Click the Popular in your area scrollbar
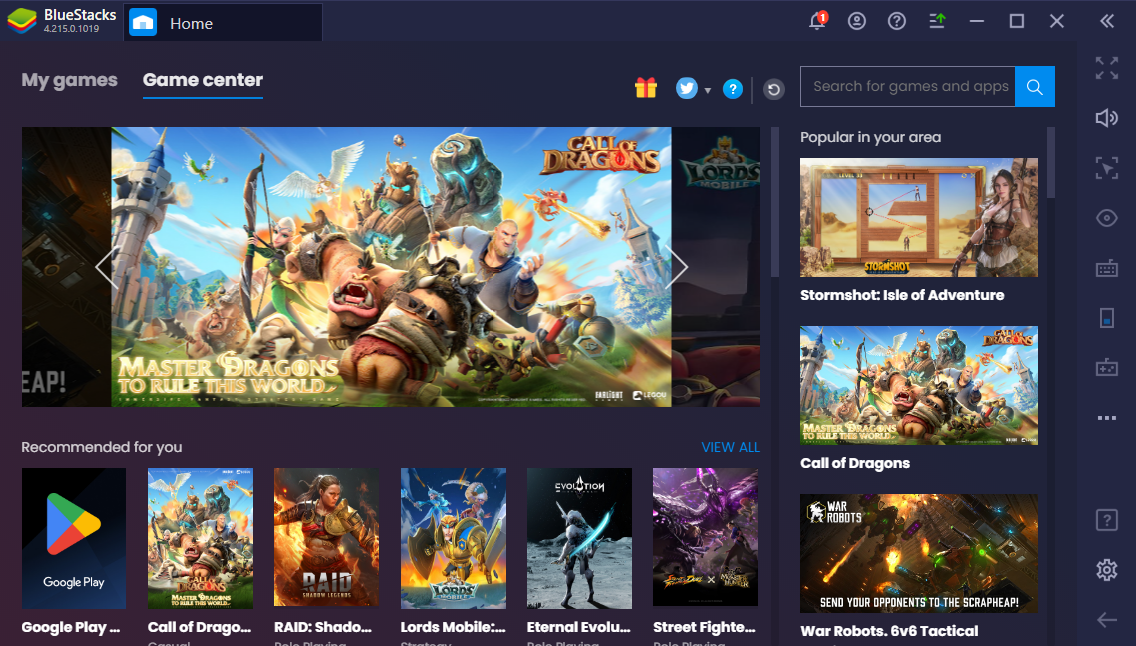 1051,162
